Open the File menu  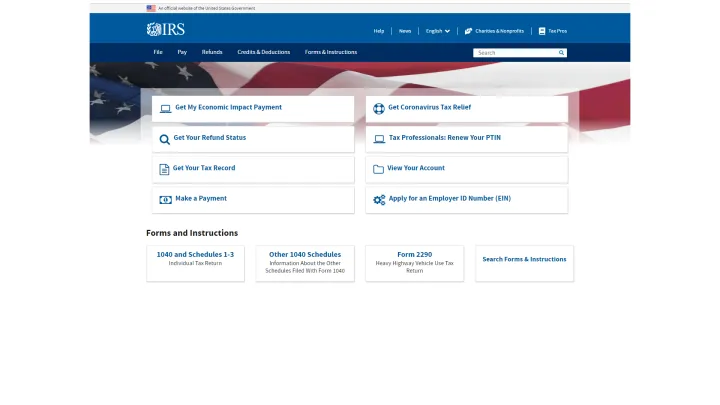pyautogui.click(x=158, y=52)
